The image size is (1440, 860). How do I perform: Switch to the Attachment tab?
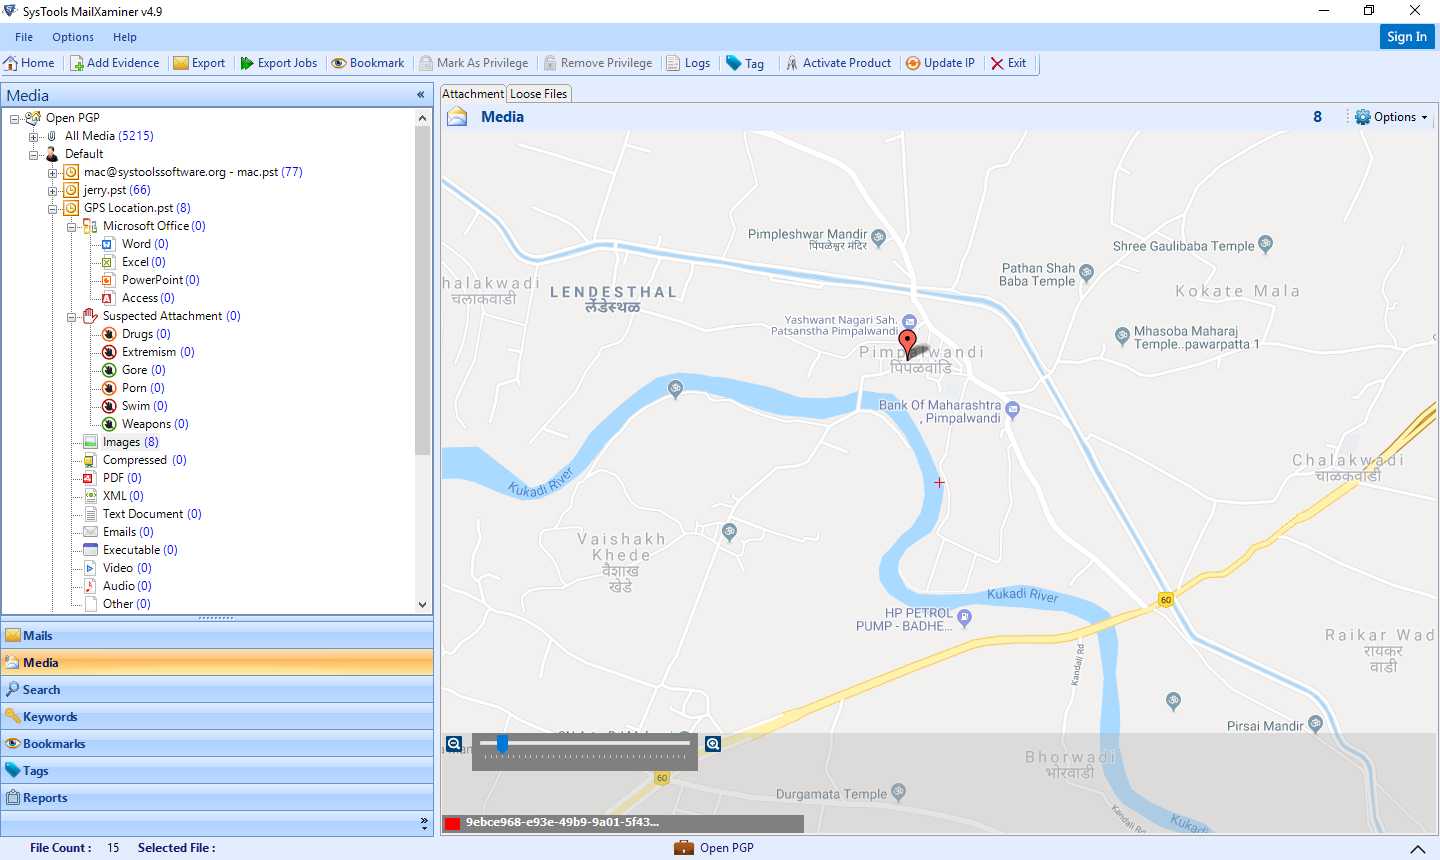click(473, 94)
